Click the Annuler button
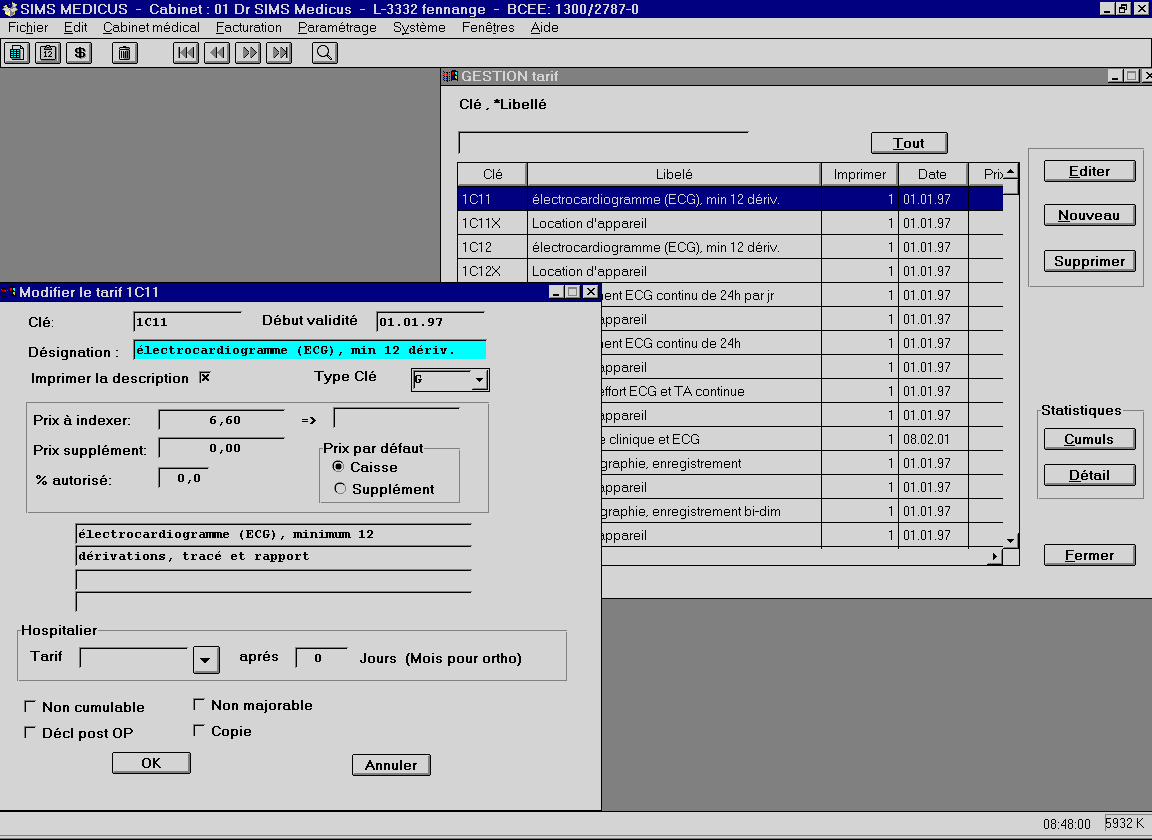The width and height of the screenshot is (1152, 840). click(391, 765)
